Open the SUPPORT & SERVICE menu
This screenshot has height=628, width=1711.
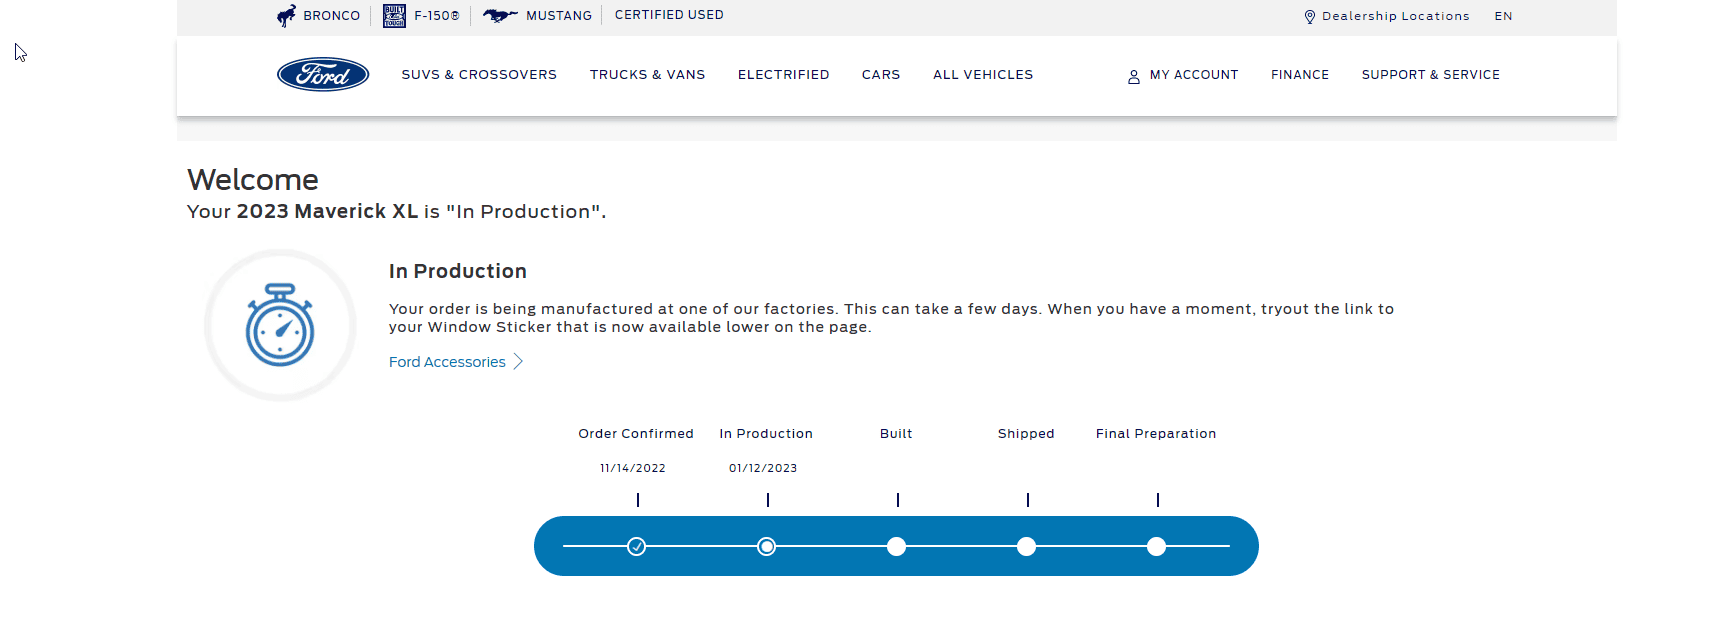[x=1430, y=75]
